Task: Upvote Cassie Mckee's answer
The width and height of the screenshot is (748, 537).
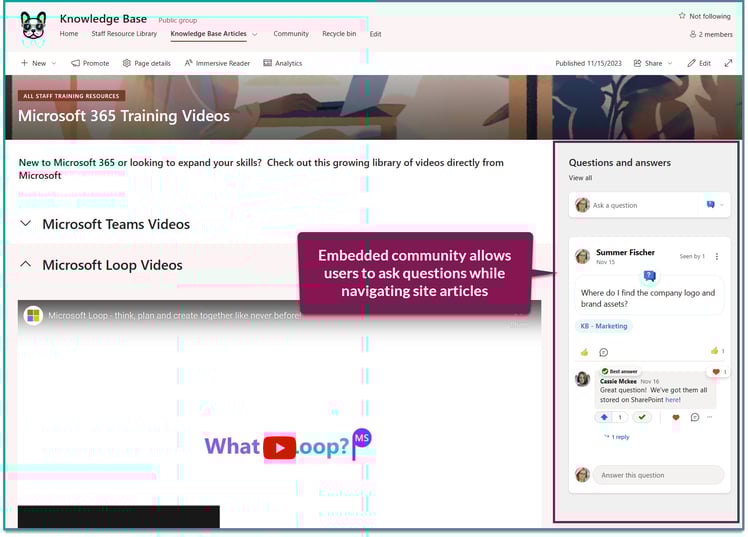Action: (x=604, y=417)
